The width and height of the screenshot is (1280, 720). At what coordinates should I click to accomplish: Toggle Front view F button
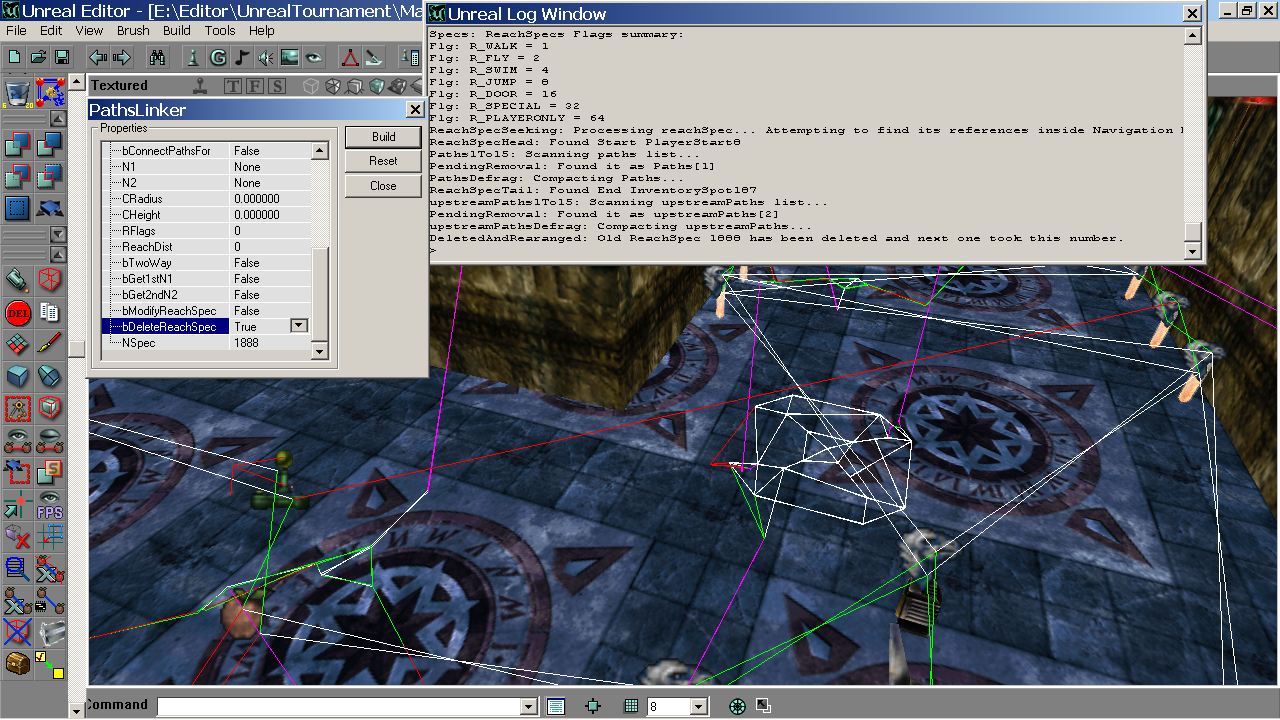click(255, 86)
